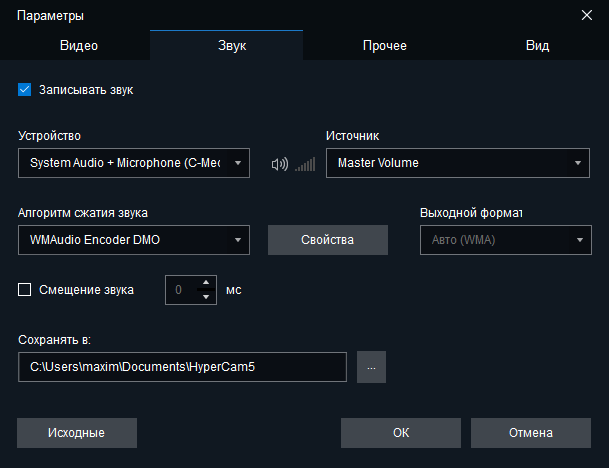Toggle the Записывать звук checkbox

pyautogui.click(x=25, y=90)
